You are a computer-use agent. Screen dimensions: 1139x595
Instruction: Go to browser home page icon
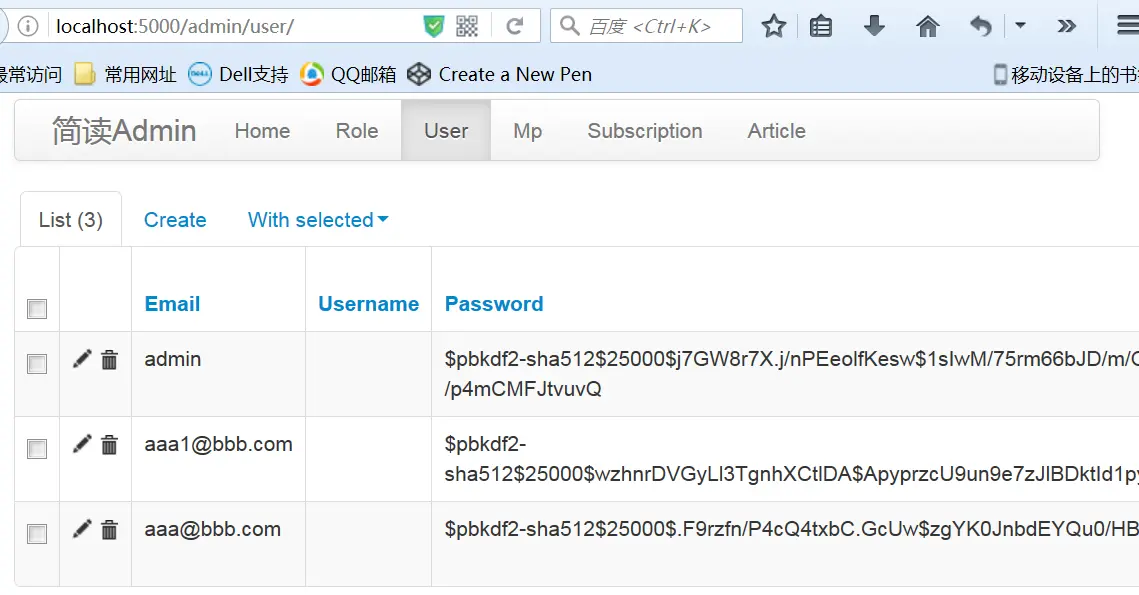click(928, 27)
